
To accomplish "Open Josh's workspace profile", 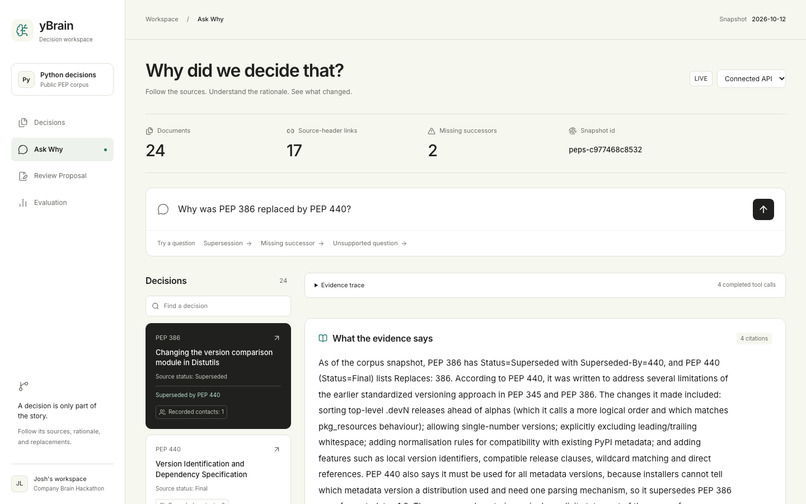I will tap(62, 483).
